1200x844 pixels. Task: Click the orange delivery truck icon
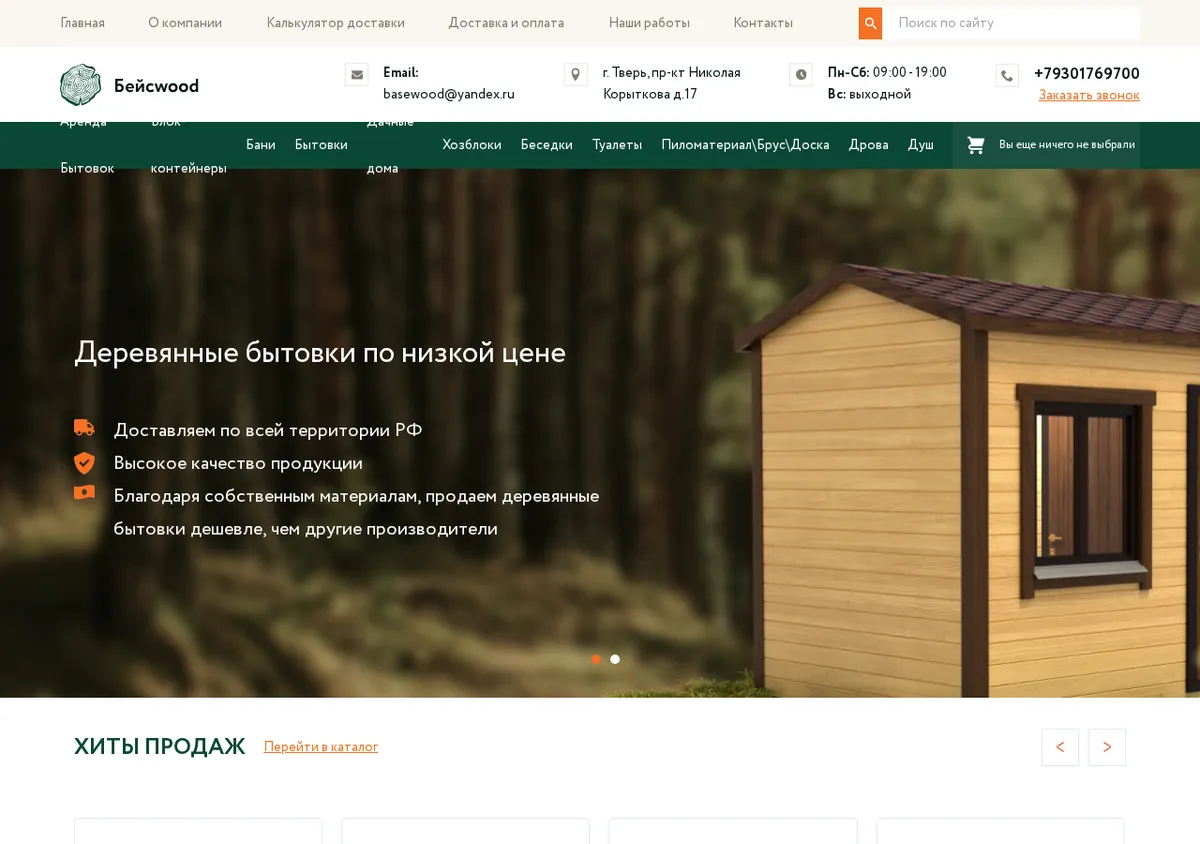84,428
